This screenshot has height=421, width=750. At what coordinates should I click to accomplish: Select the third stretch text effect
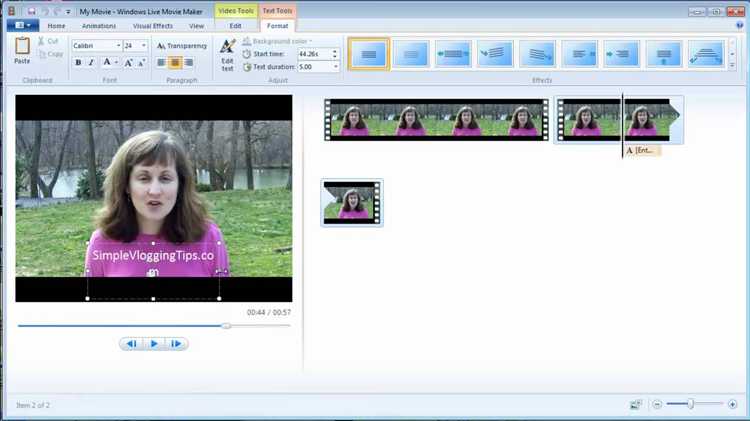coord(453,54)
